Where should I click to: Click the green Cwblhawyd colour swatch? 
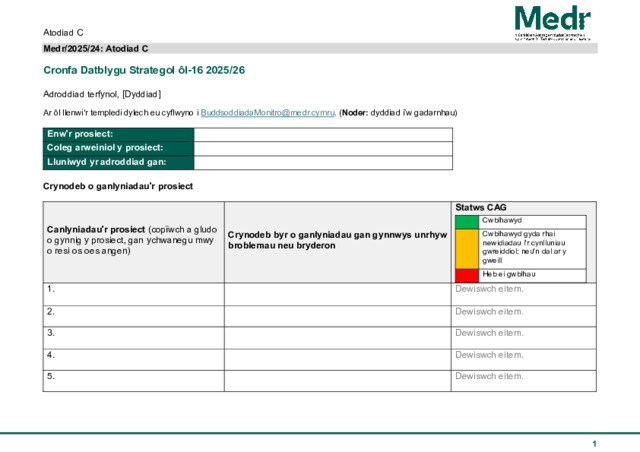467,221
